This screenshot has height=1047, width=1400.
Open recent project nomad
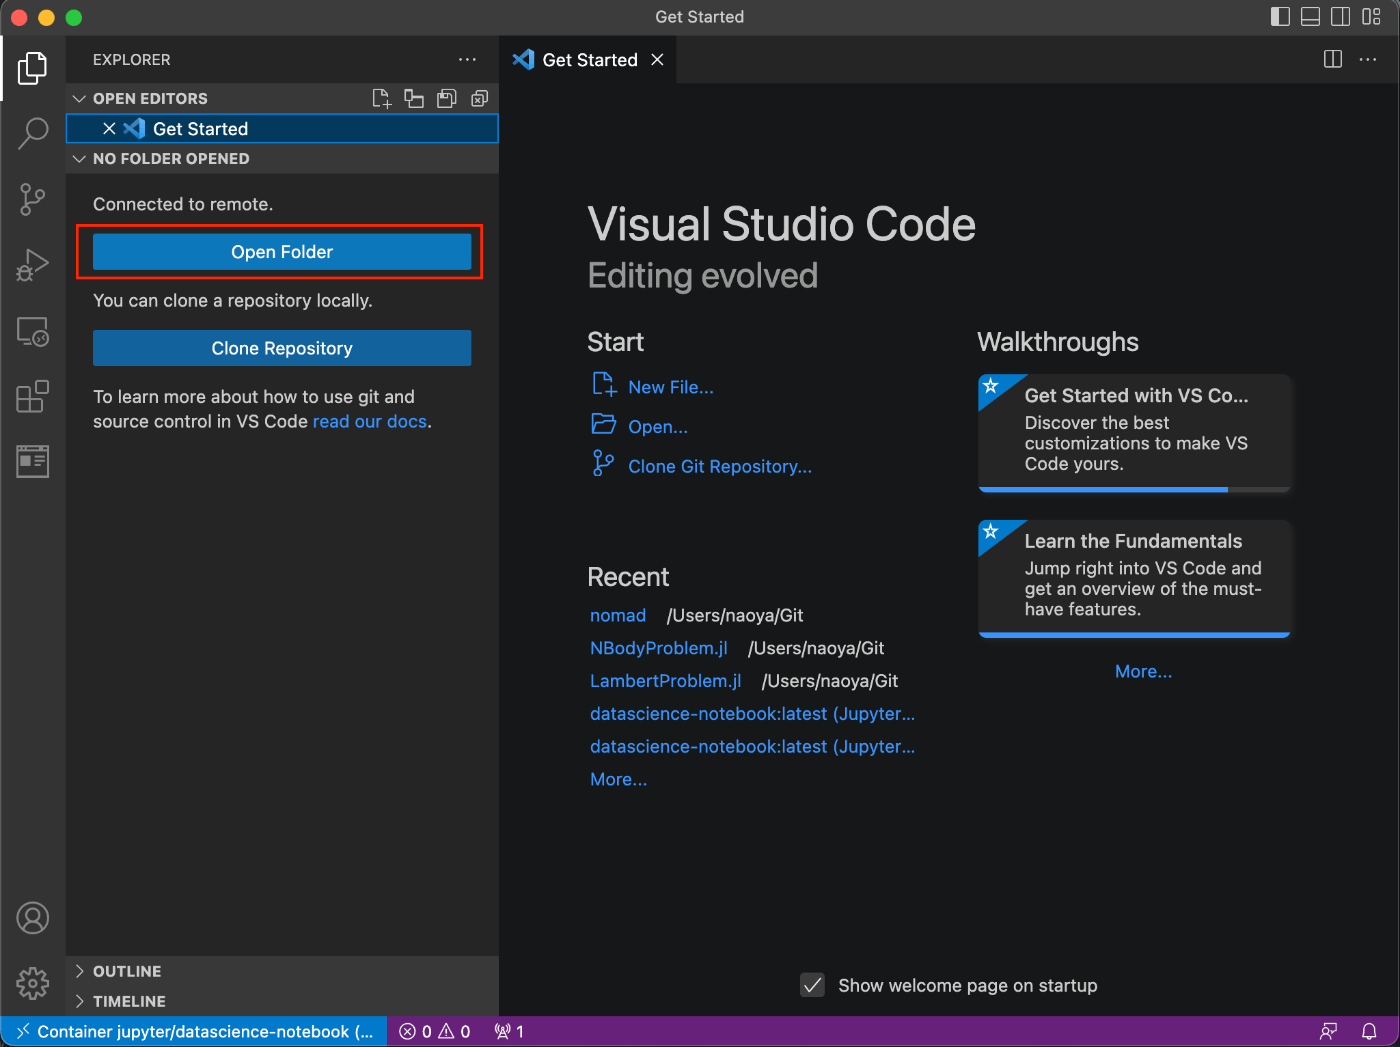(618, 615)
